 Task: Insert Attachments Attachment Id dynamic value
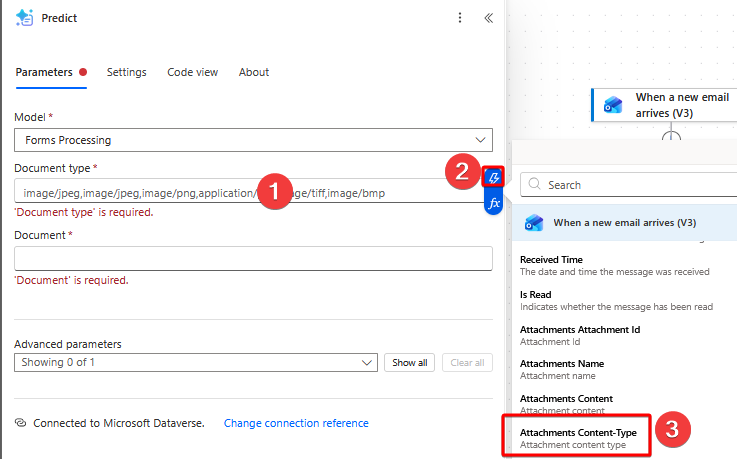pyautogui.click(x=580, y=335)
